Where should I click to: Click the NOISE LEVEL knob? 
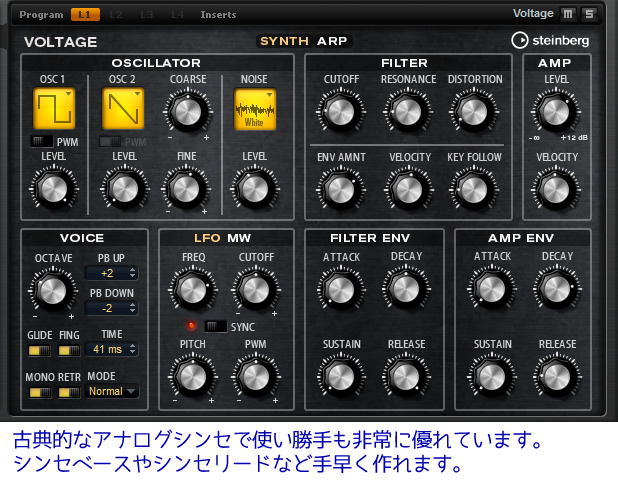(255, 188)
